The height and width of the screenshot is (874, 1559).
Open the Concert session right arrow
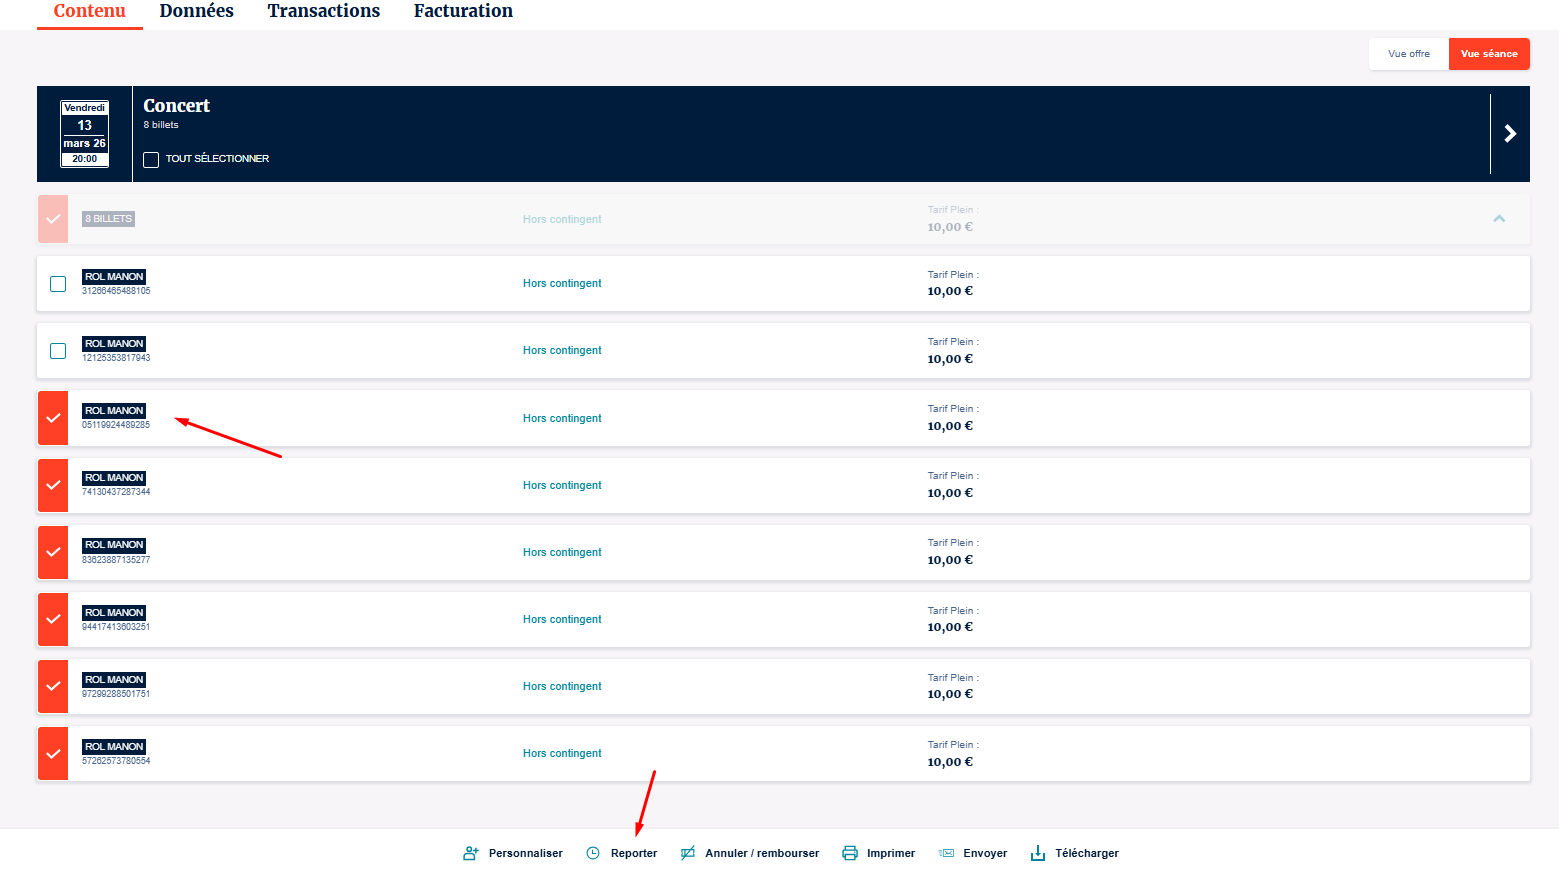coord(1510,134)
